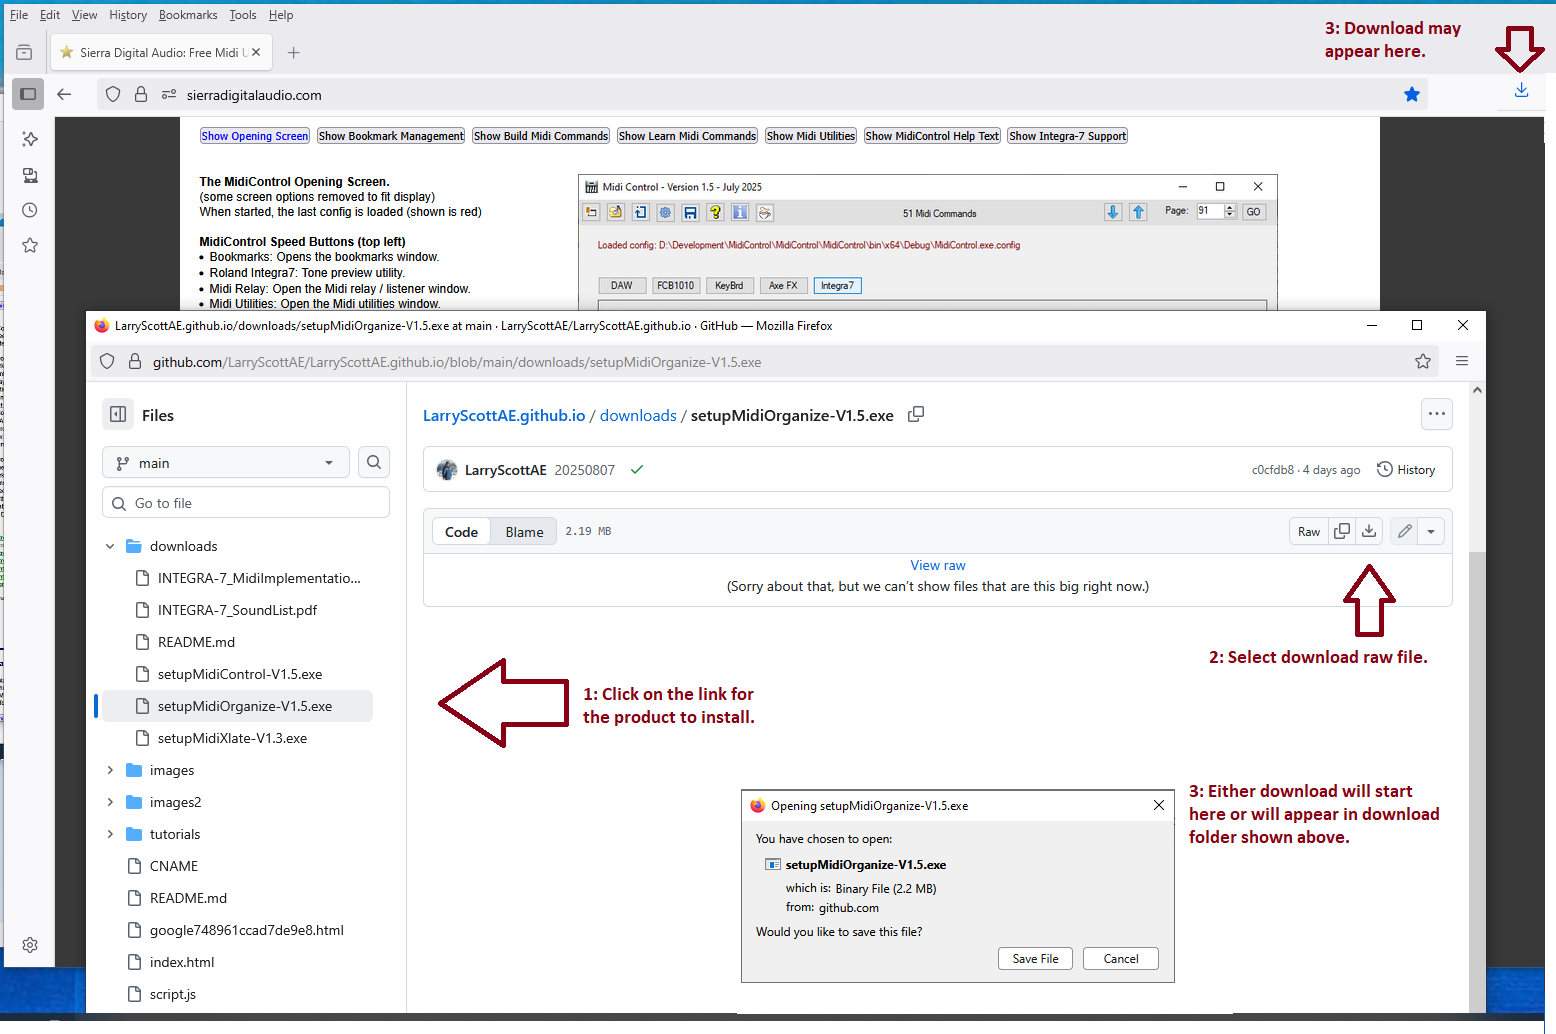Go back with the back arrow
The image size is (1556, 1034).
pyautogui.click(x=64, y=94)
